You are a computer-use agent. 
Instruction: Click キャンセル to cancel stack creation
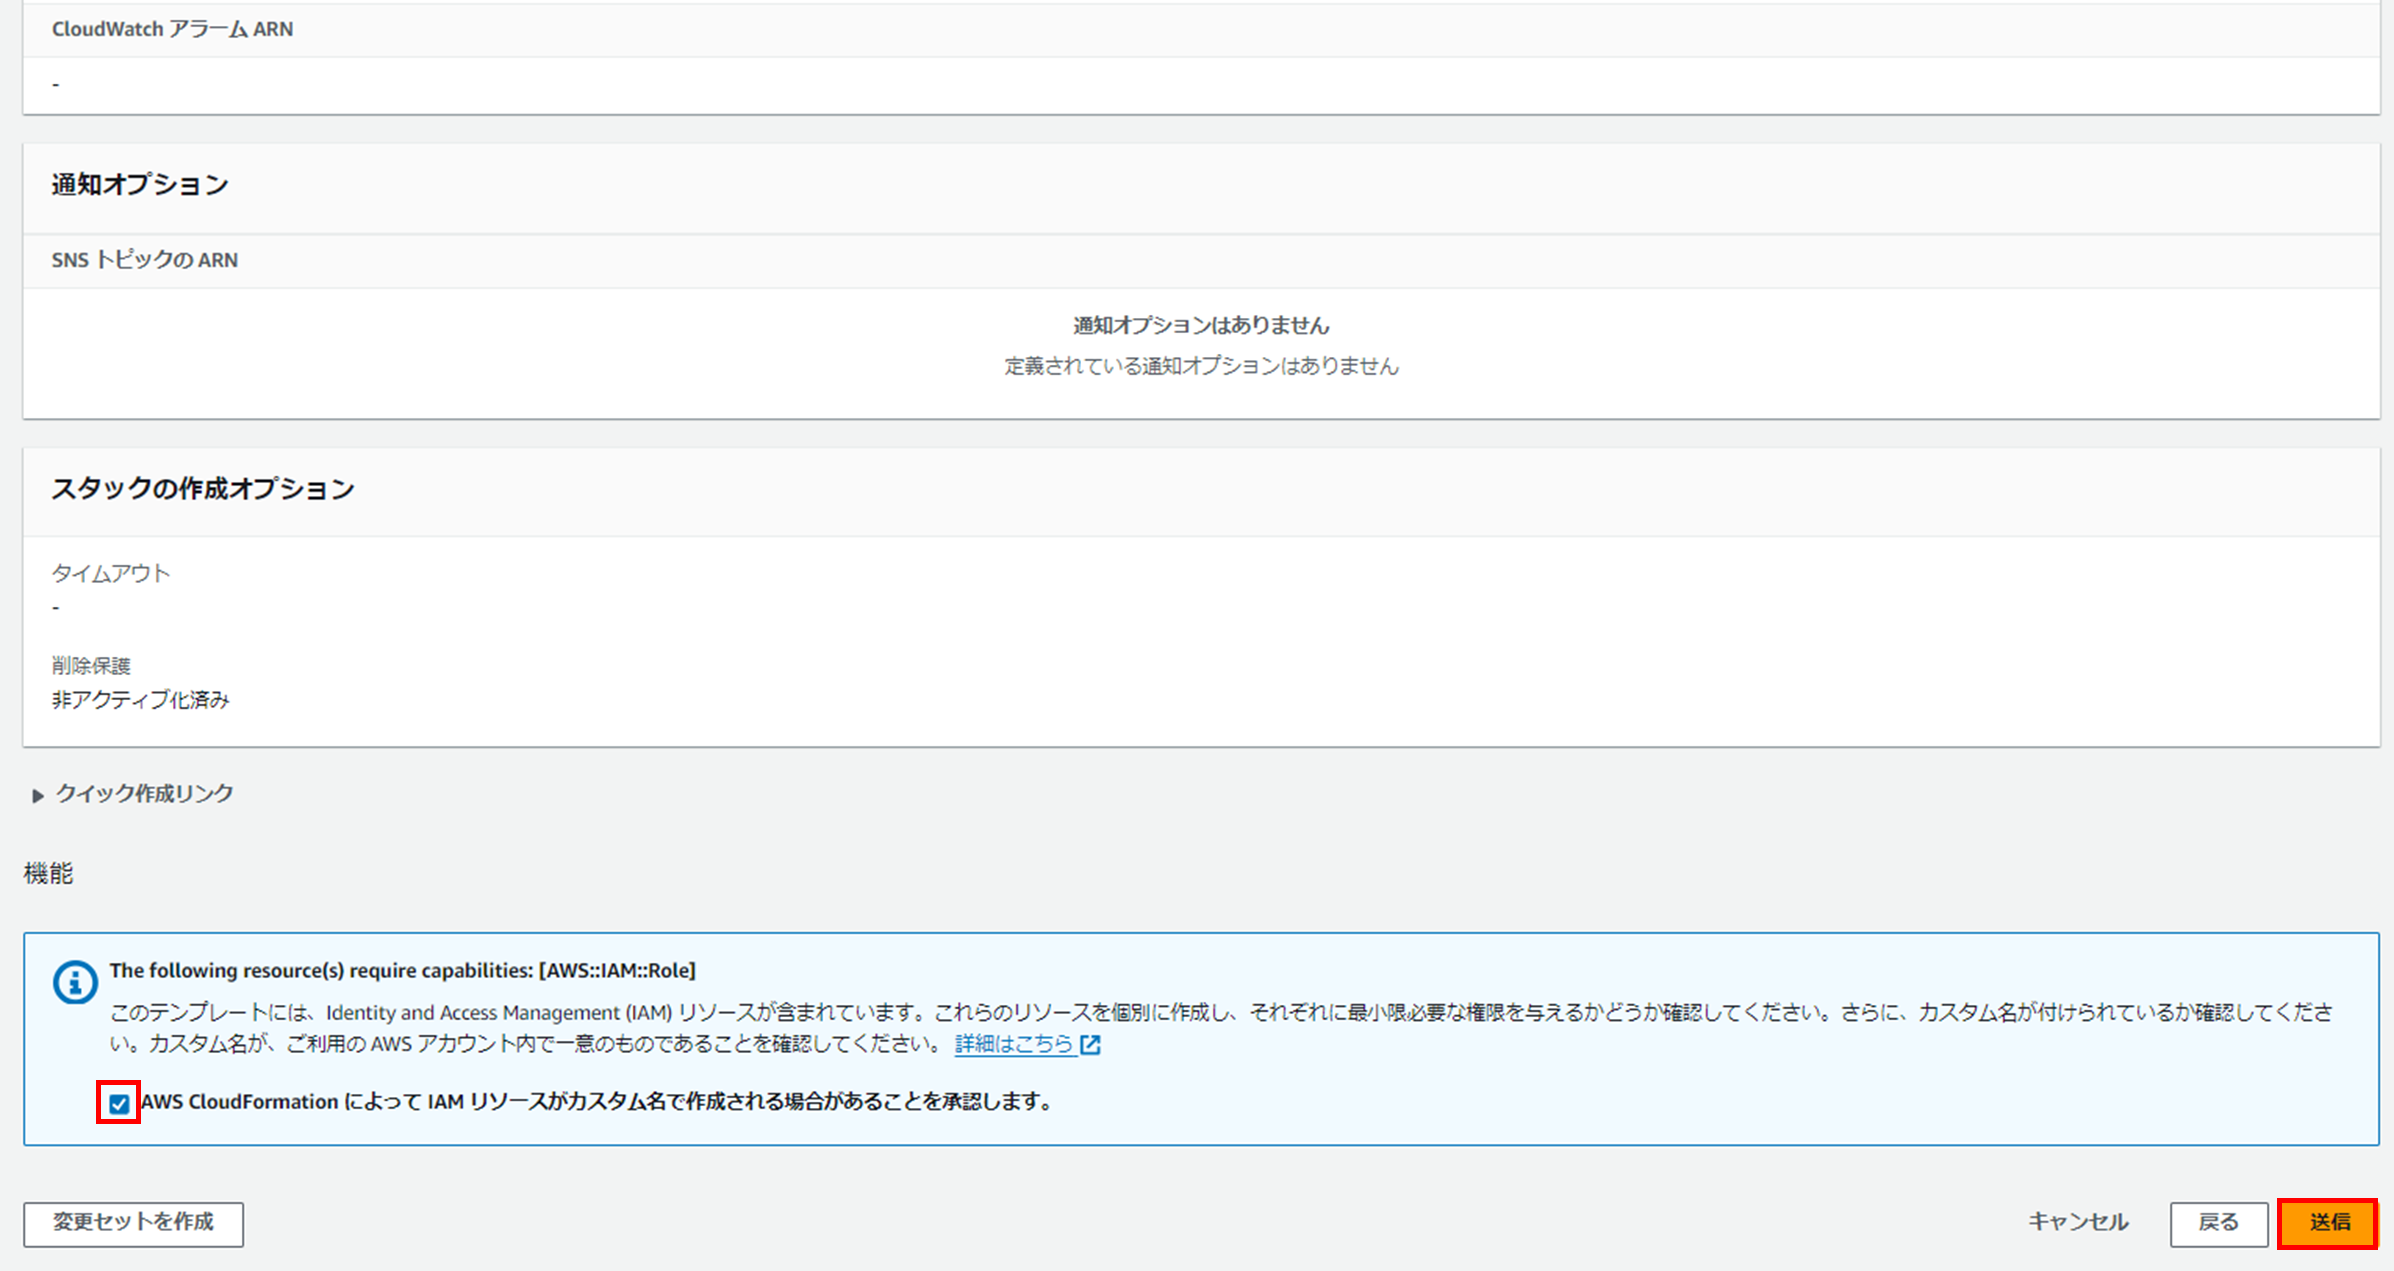pos(2077,1222)
